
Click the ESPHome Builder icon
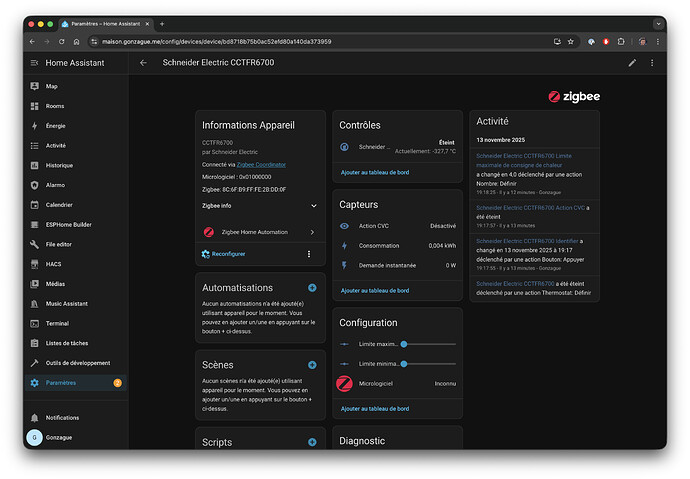(x=35, y=225)
